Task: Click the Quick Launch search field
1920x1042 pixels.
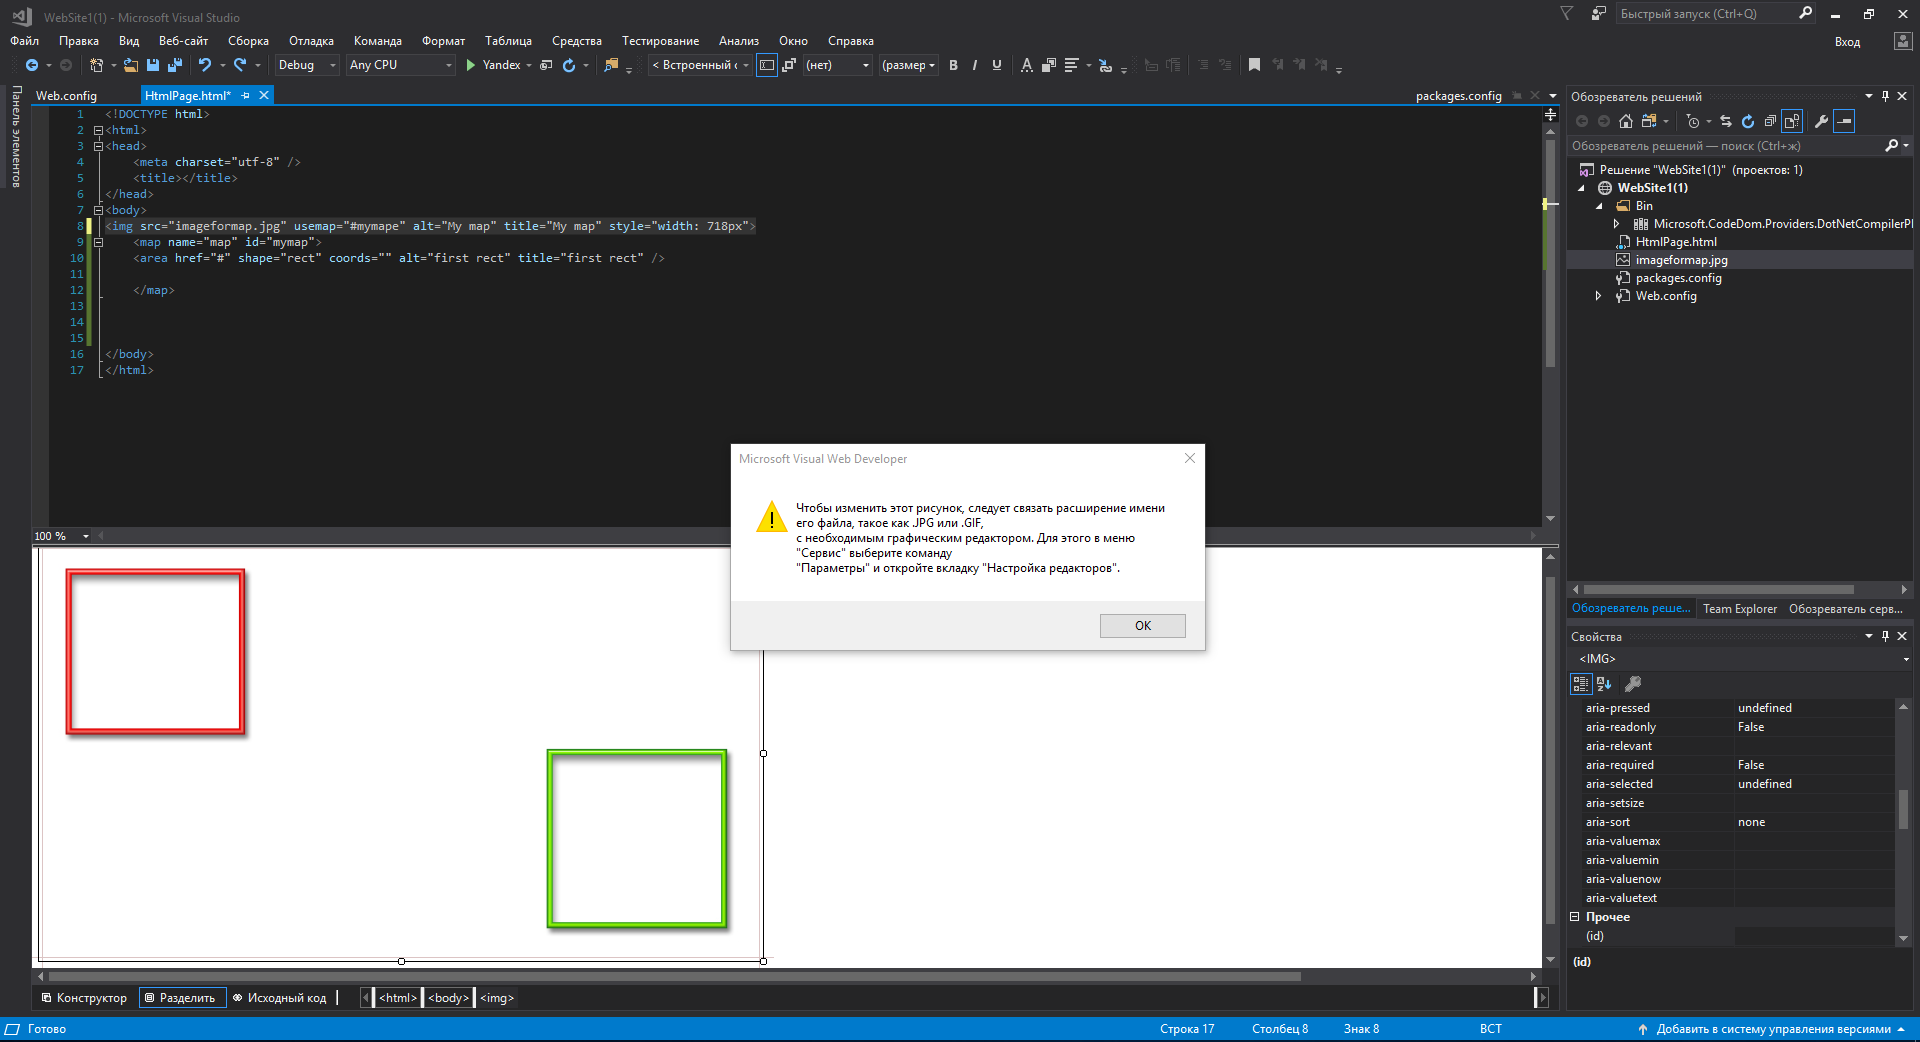Action: pos(1715,14)
